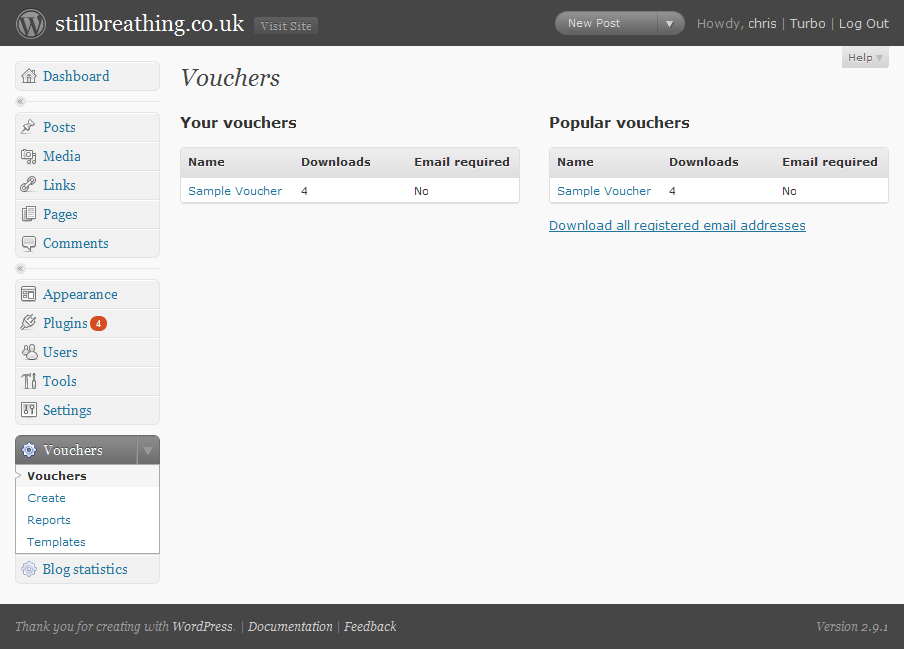The width and height of the screenshot is (904, 649).
Task: Open Sample Voucher in Popular vouchers
Action: [x=604, y=191]
